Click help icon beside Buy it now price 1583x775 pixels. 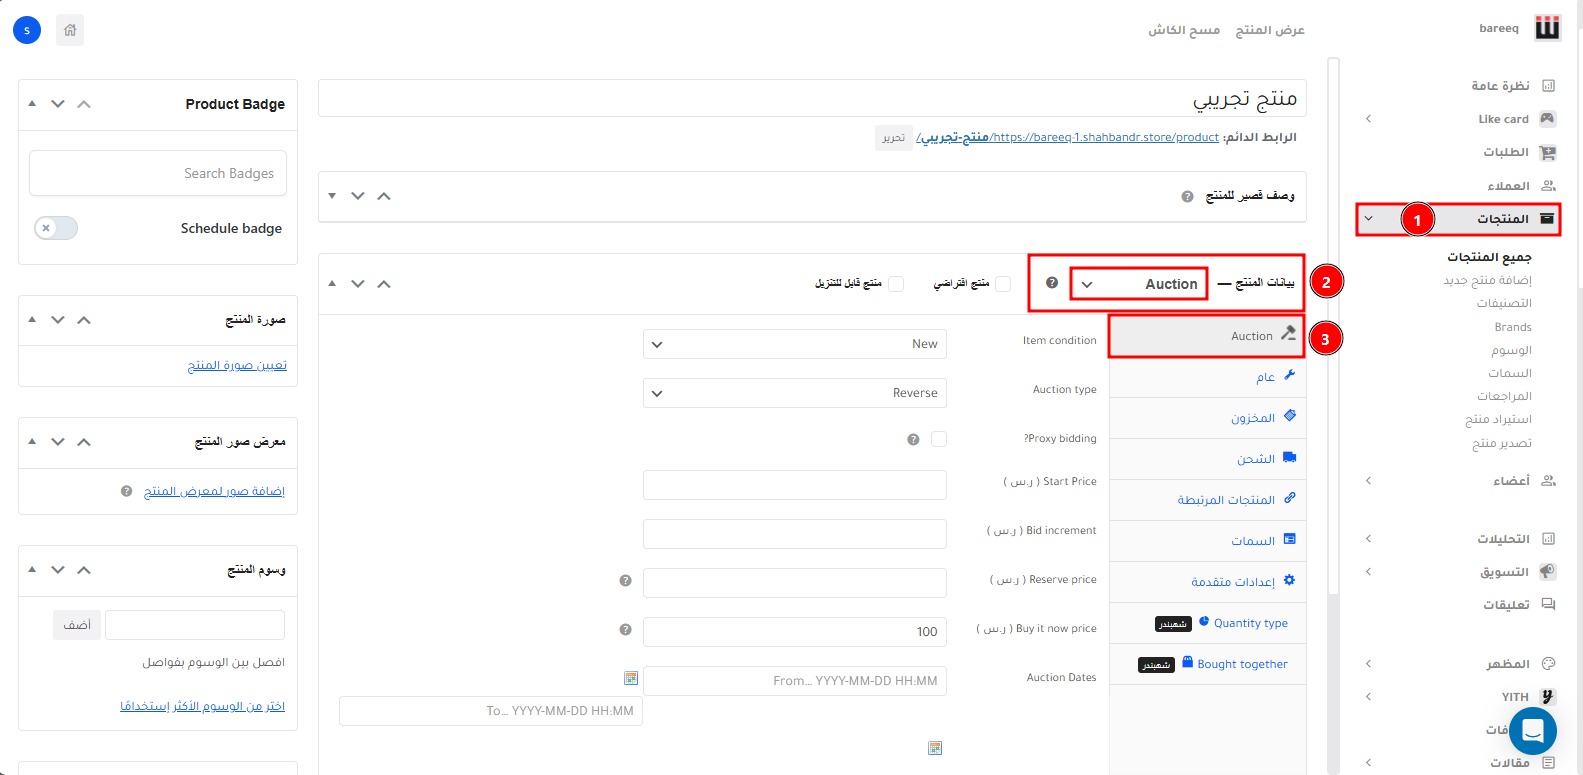(x=625, y=630)
